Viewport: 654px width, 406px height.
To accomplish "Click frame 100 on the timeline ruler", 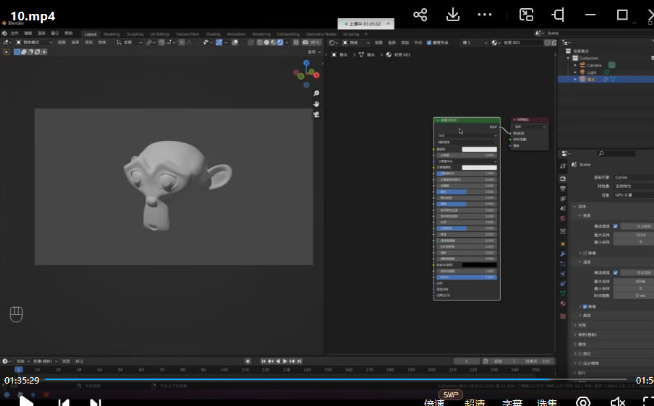I will pyautogui.click(x=224, y=370).
